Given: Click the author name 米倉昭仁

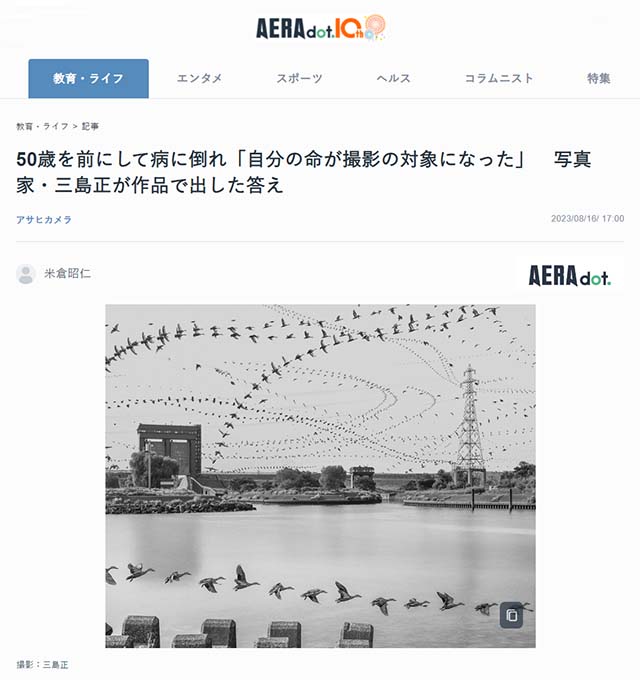Looking at the screenshot, I should click(68, 273).
